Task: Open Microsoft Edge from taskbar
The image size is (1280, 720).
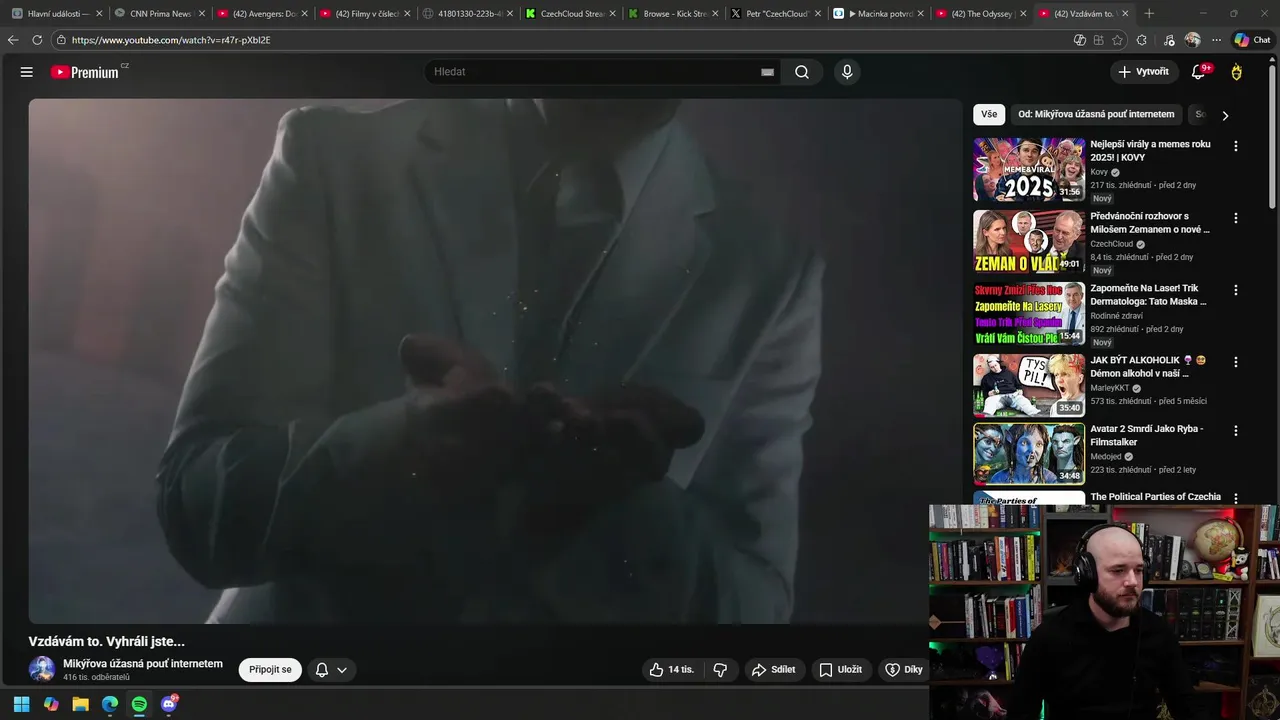Action: tap(110, 704)
